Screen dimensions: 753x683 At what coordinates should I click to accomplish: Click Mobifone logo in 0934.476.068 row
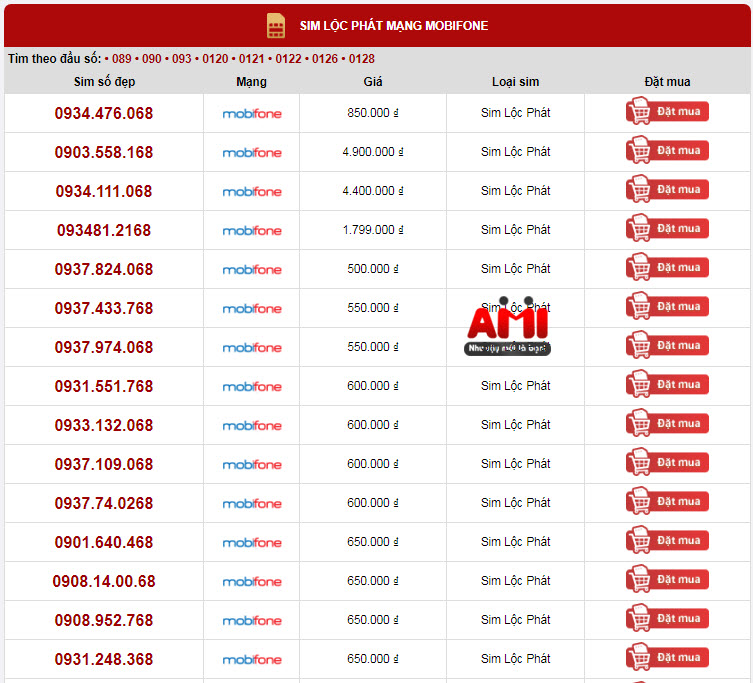252,114
